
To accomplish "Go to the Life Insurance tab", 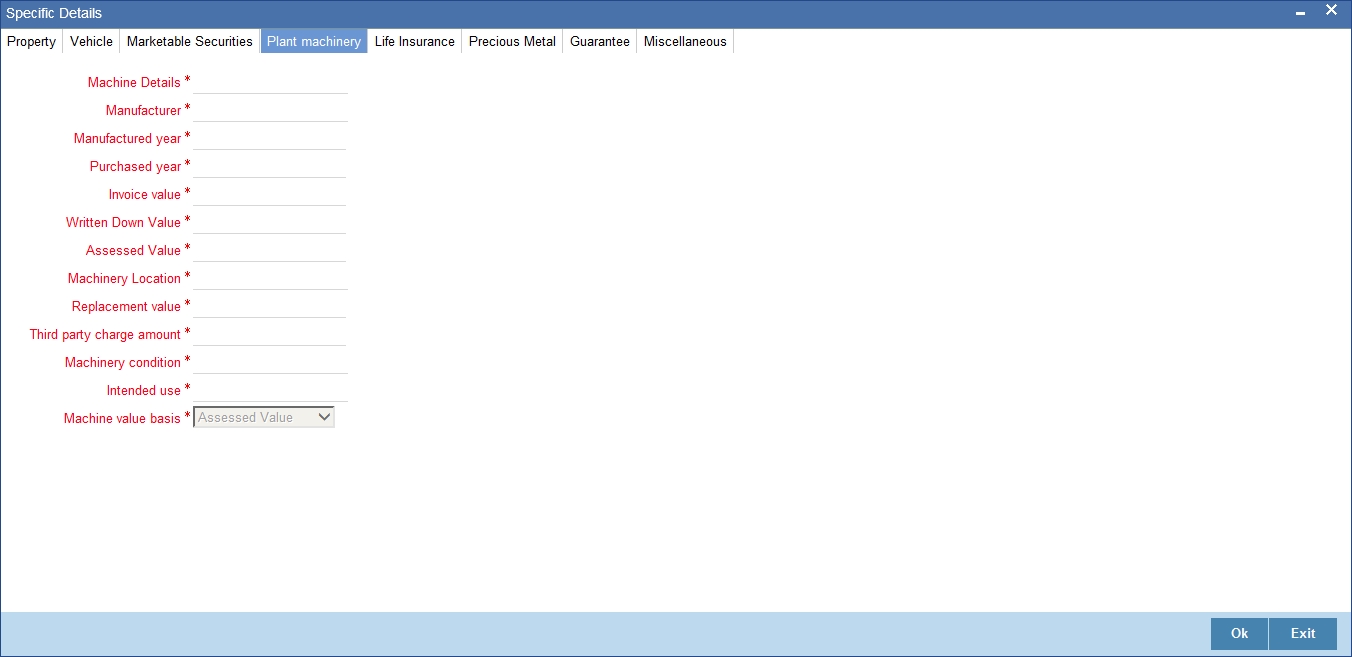I will (x=415, y=41).
